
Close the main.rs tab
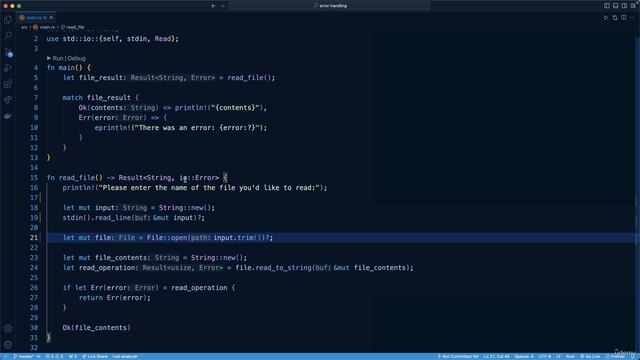point(51,18)
